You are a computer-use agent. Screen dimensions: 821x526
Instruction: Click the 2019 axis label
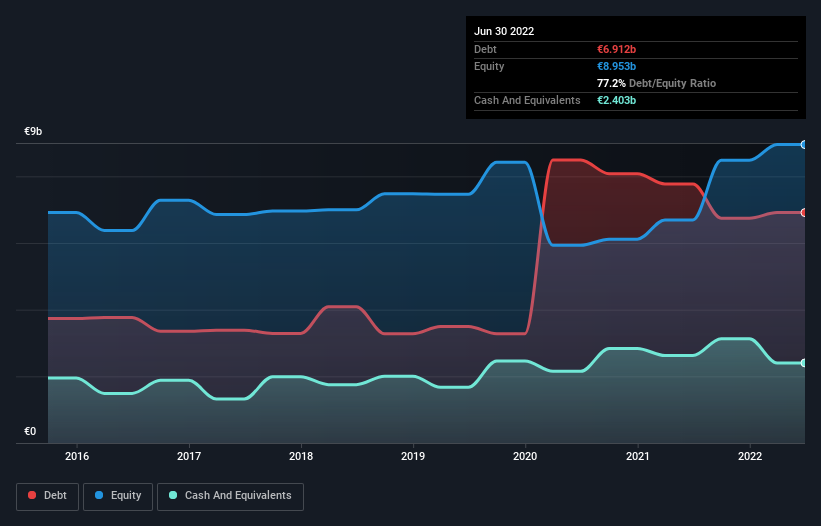tap(413, 456)
